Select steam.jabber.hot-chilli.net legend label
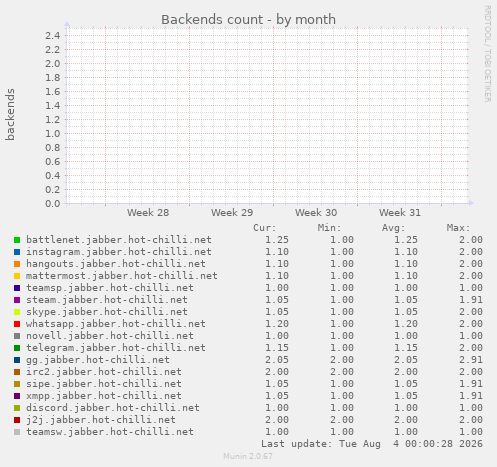The height and width of the screenshot is (467, 497). [107, 300]
